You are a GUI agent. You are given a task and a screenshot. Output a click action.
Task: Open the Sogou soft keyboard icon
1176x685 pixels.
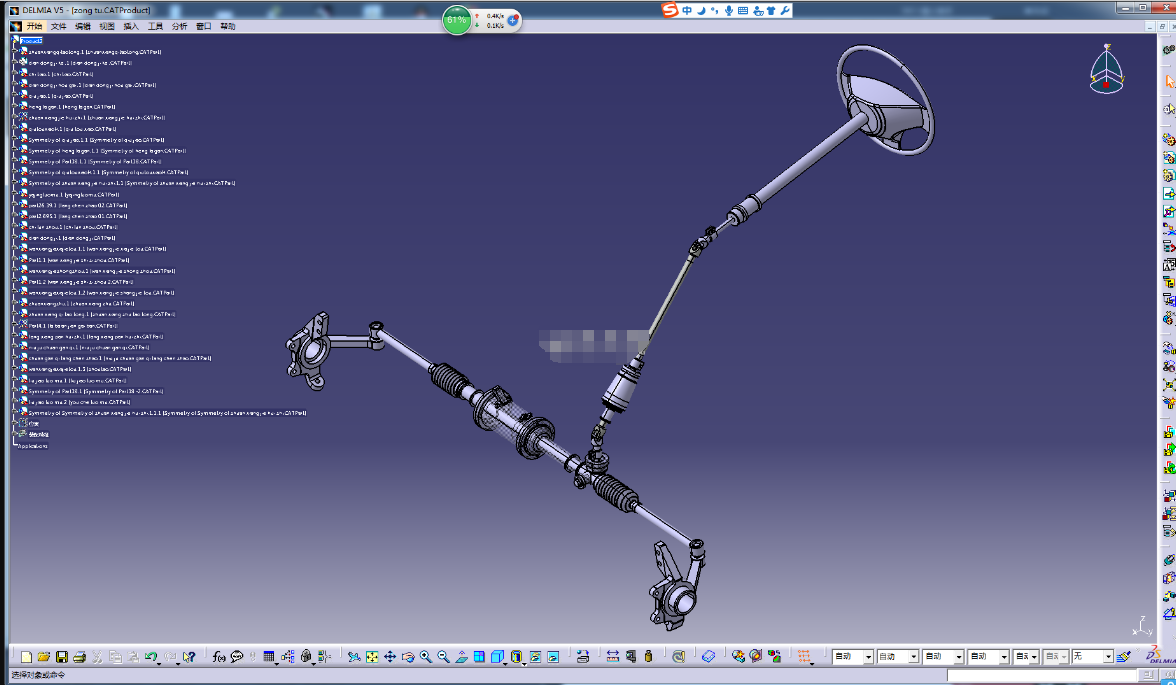pyautogui.click(x=742, y=10)
